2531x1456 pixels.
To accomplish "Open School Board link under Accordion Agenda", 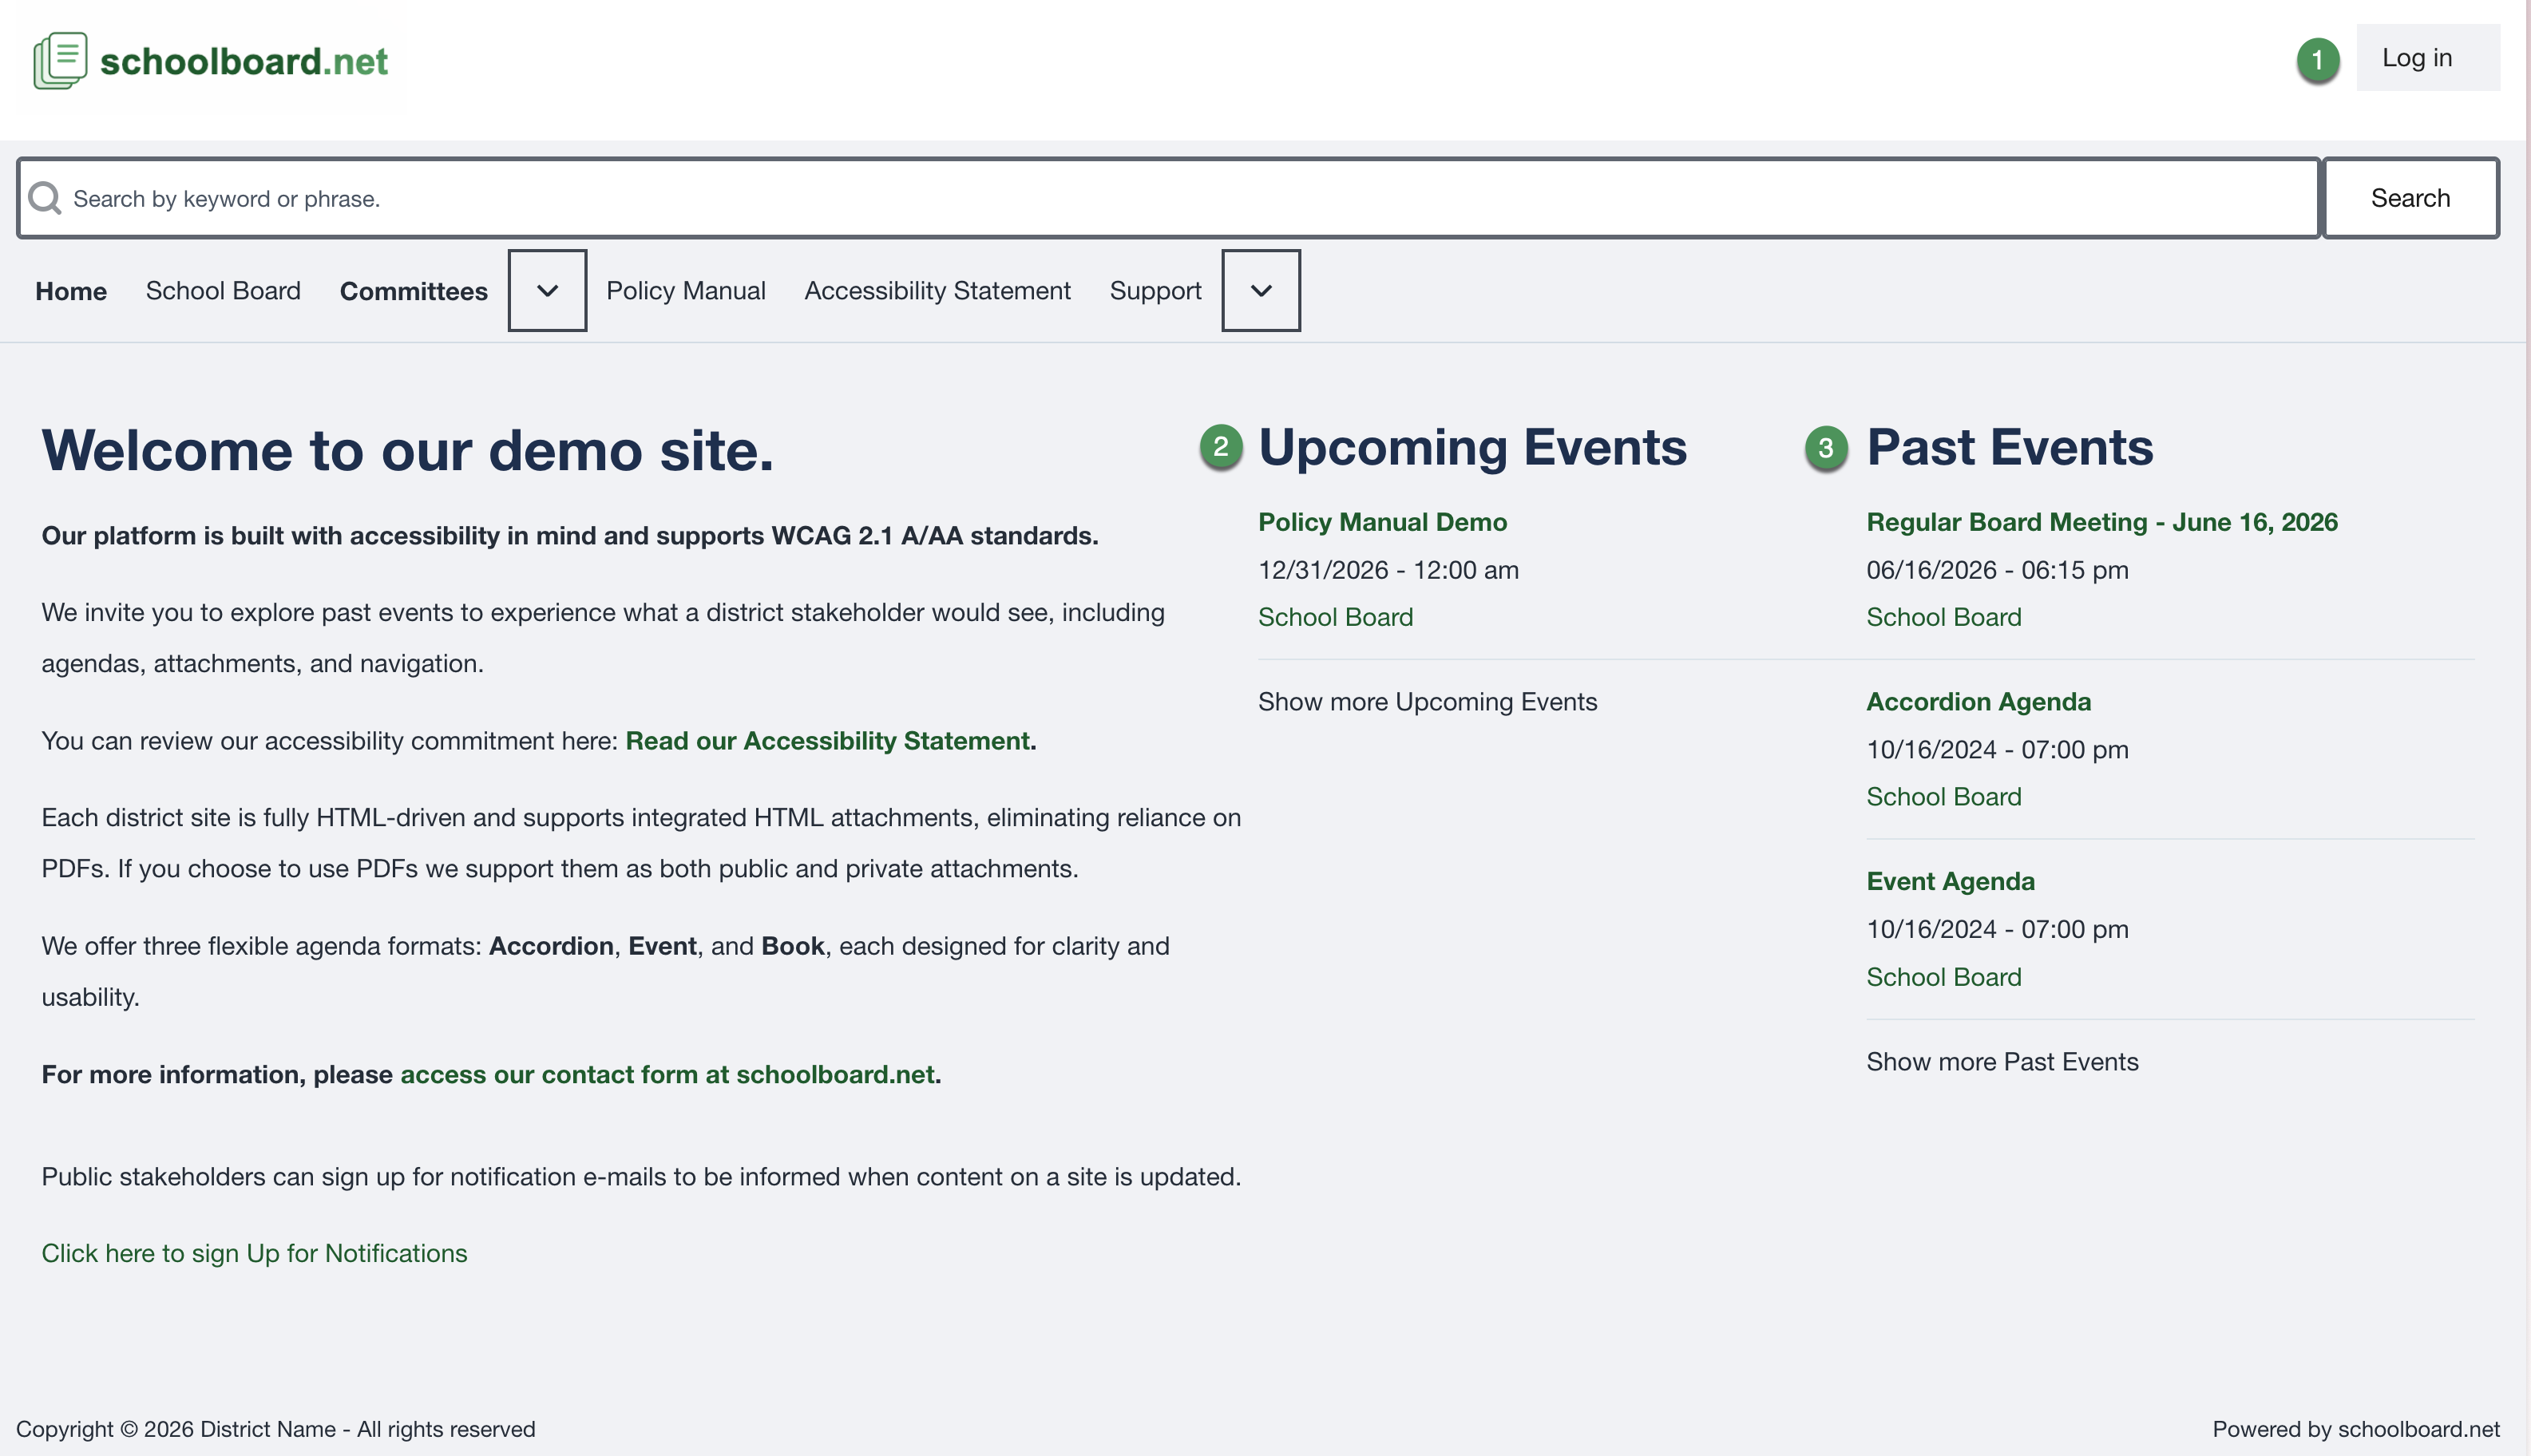I will [x=1944, y=797].
